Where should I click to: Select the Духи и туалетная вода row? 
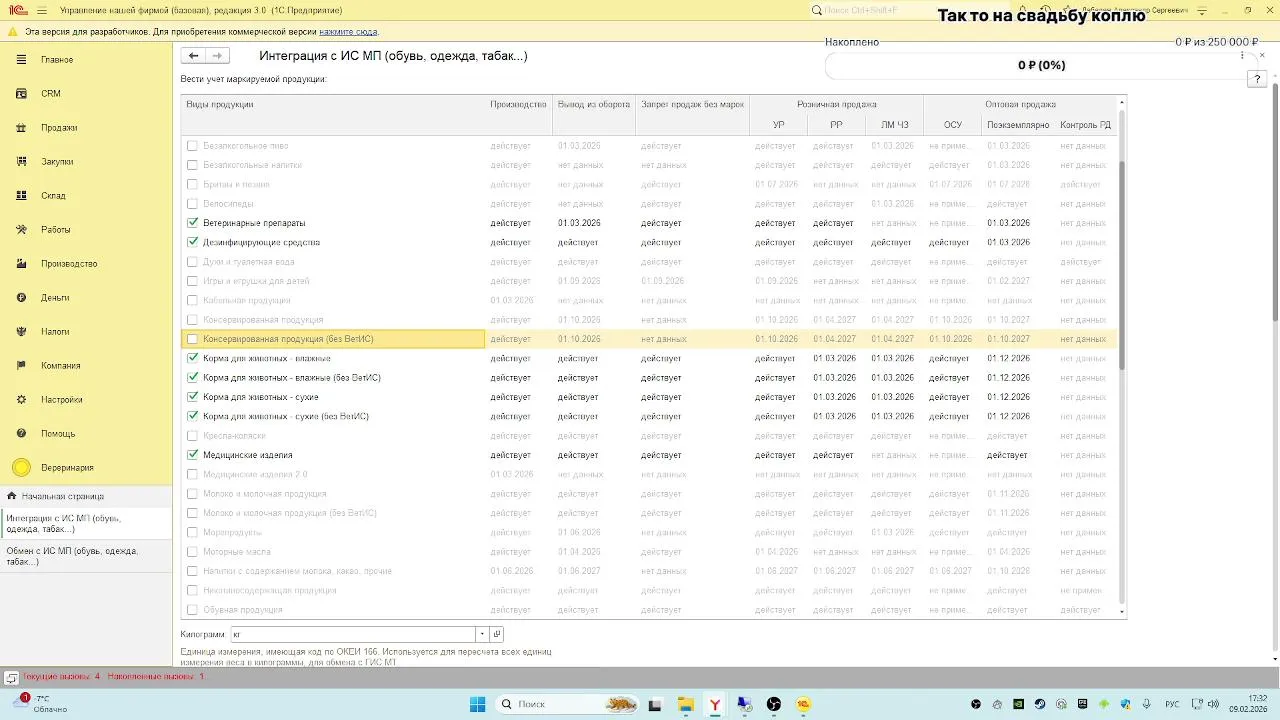click(x=649, y=262)
